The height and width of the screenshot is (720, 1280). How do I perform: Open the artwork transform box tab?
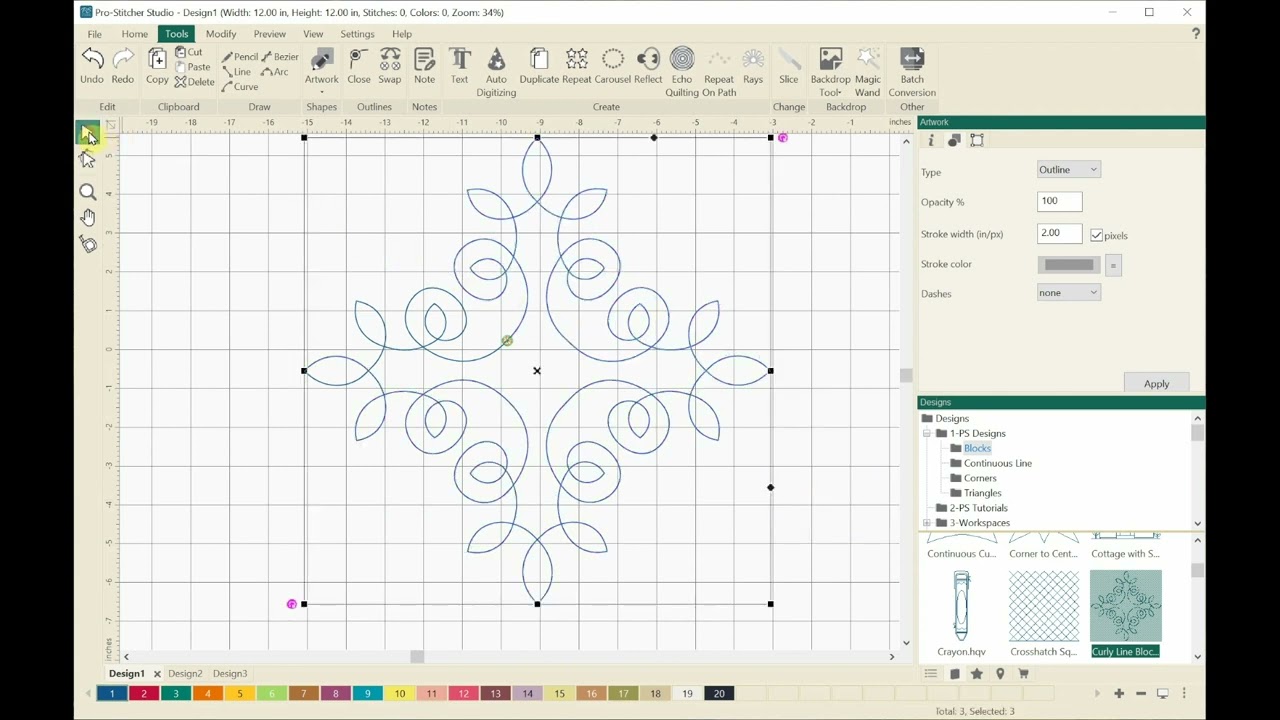pos(977,141)
